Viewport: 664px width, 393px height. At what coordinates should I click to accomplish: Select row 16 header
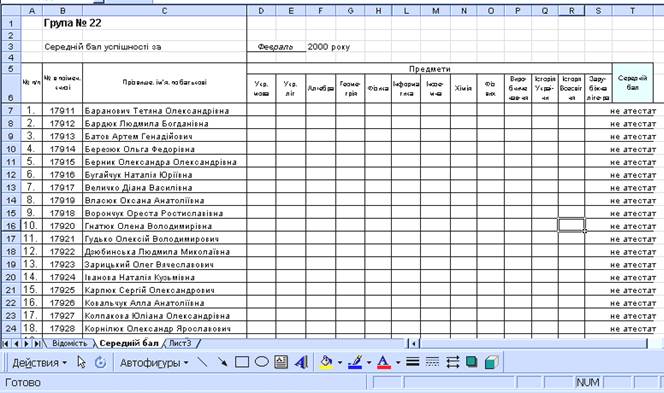point(11,226)
